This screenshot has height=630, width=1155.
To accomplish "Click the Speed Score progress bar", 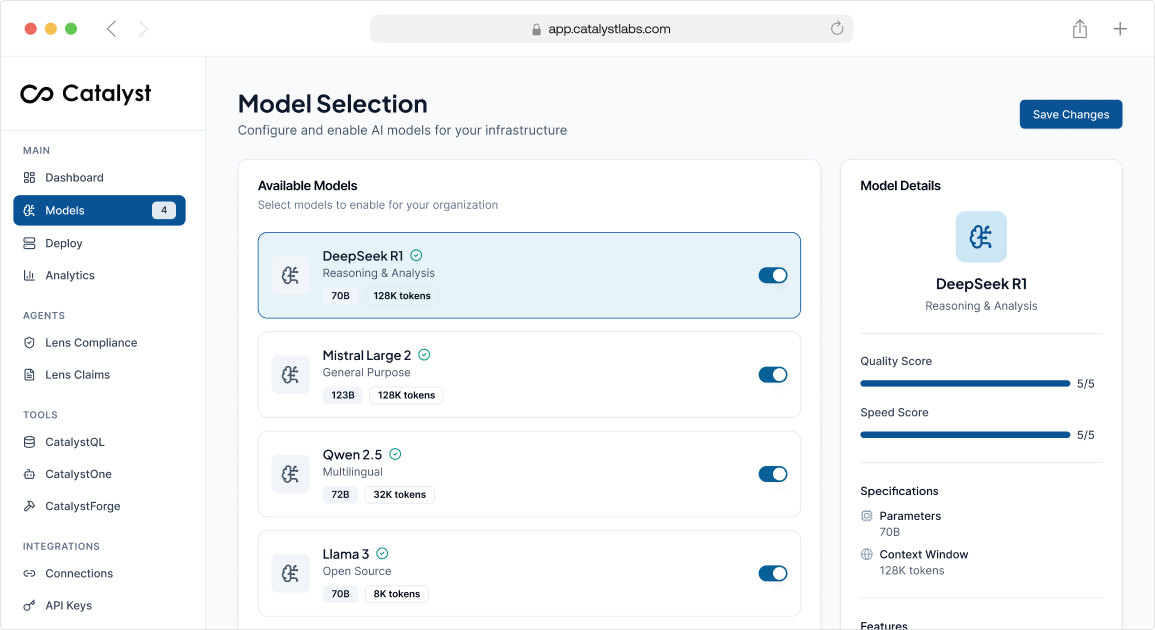I will [x=965, y=435].
